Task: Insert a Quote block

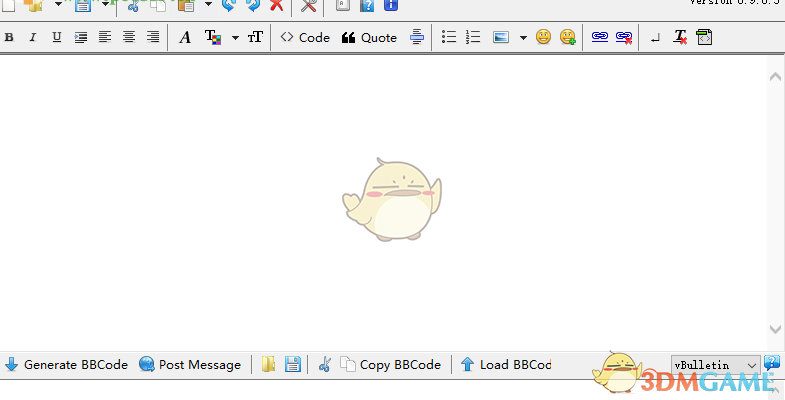Action: (x=369, y=38)
